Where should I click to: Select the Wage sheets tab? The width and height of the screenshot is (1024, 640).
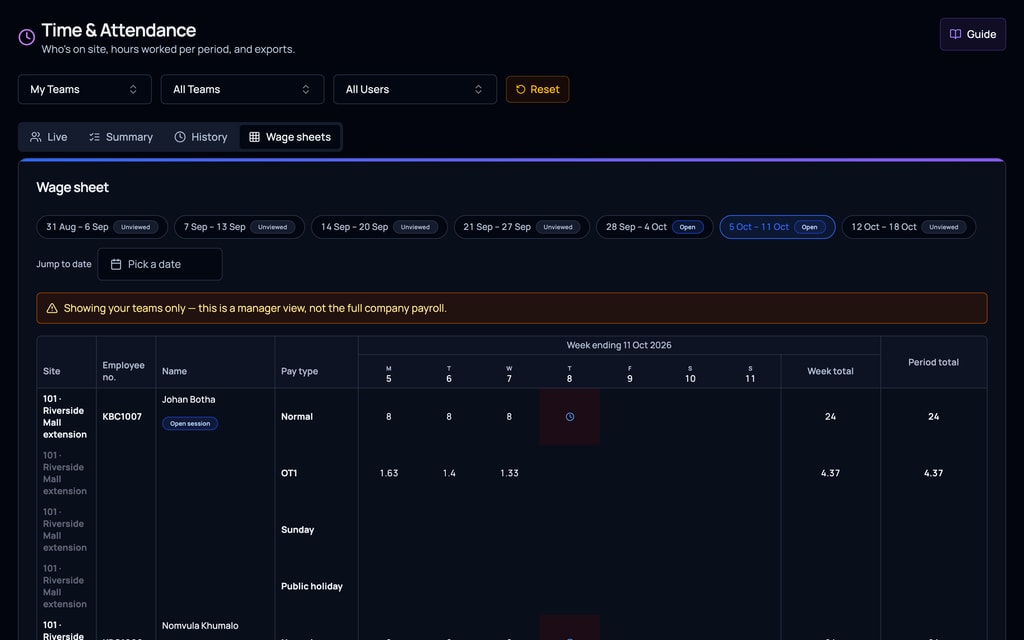click(x=290, y=137)
